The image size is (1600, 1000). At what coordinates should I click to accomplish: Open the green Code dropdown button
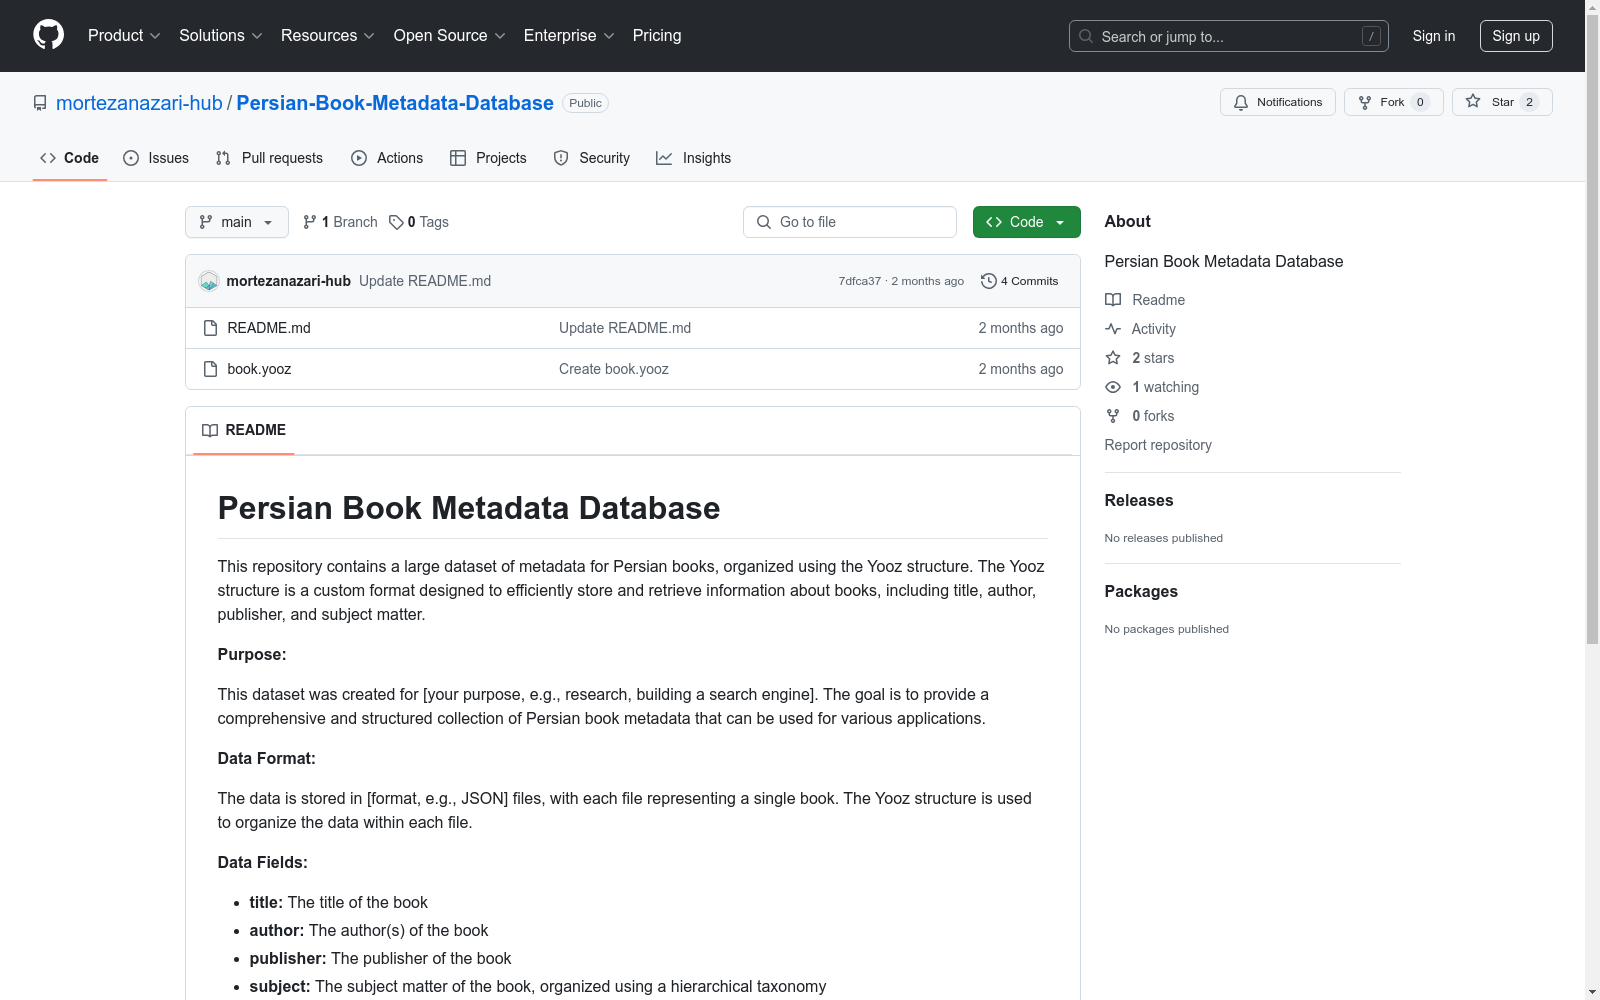1027,222
